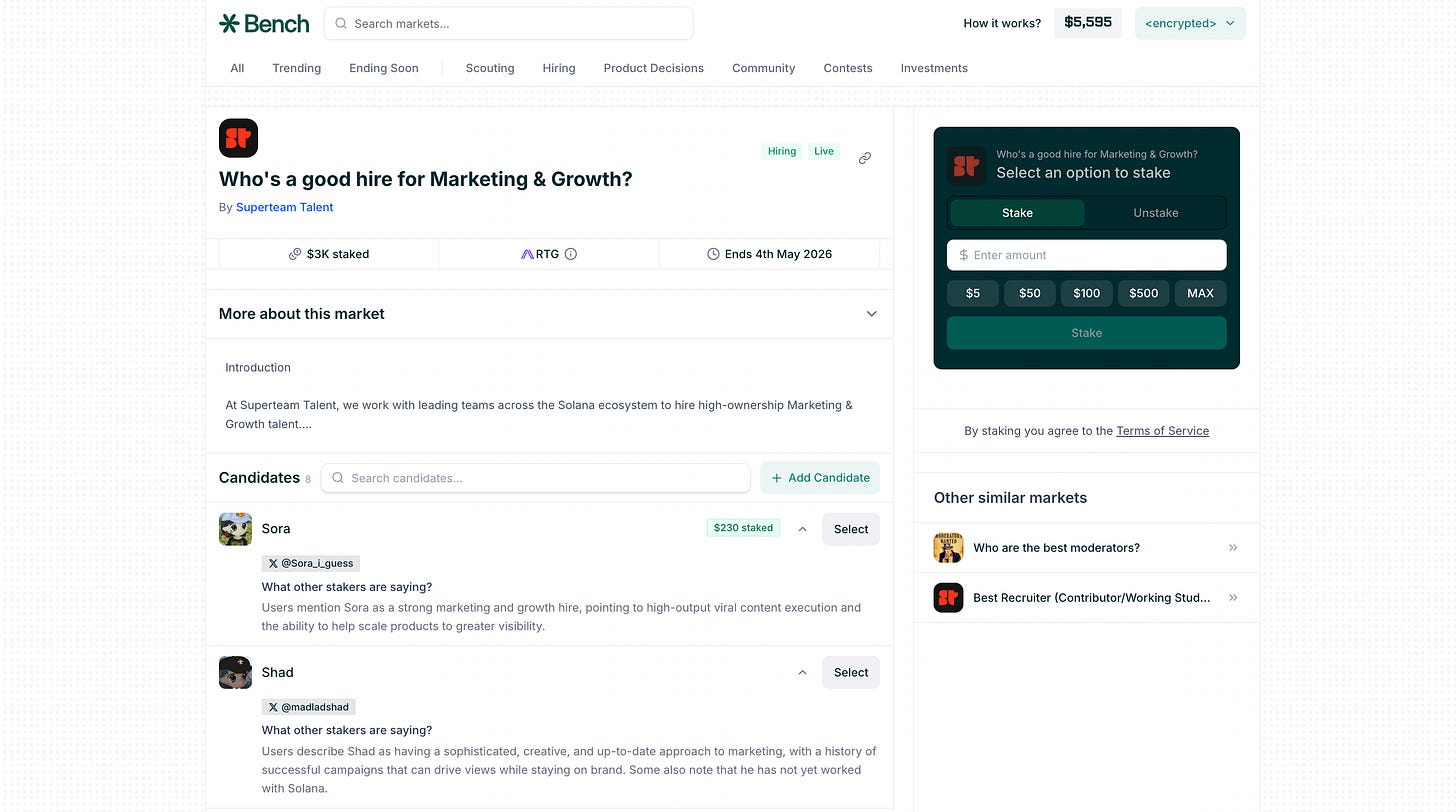Collapse Sora's candidate details
This screenshot has width=1456, height=812.
[802, 529]
